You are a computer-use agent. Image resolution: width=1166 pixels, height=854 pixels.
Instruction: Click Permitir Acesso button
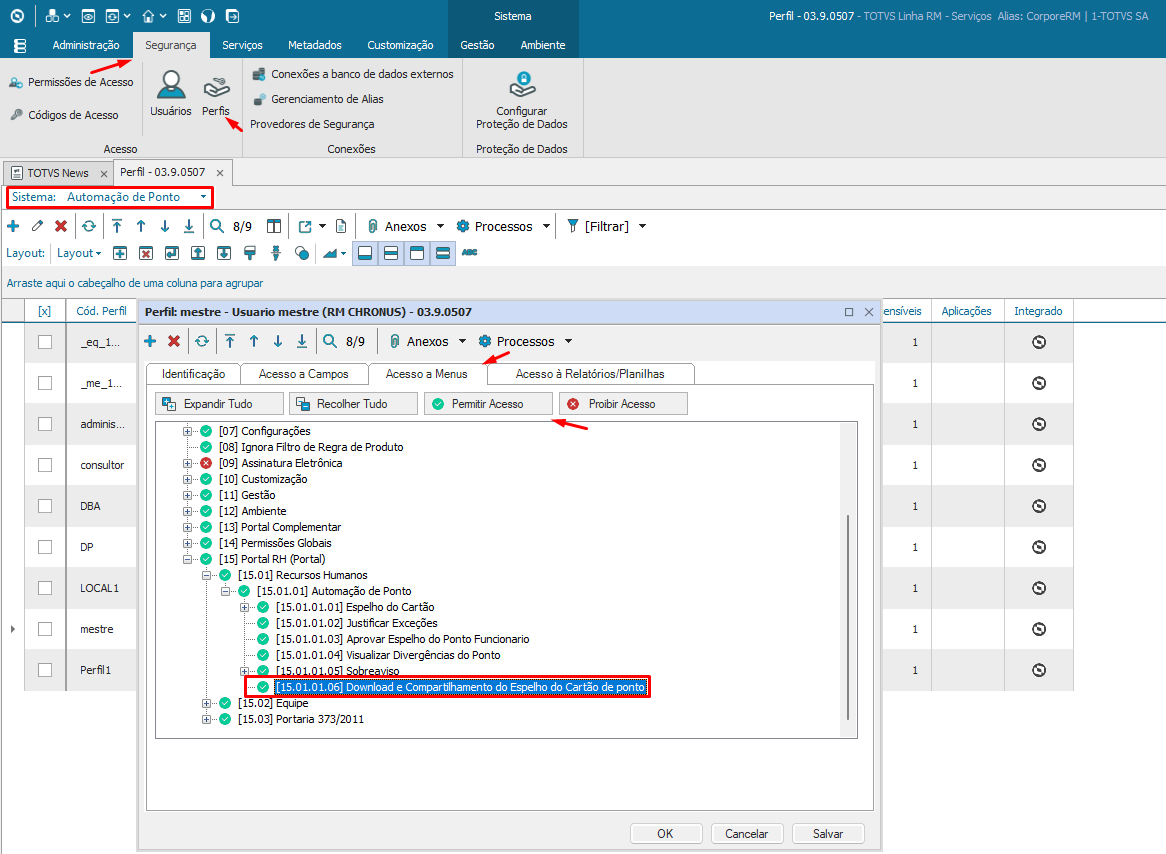click(489, 404)
